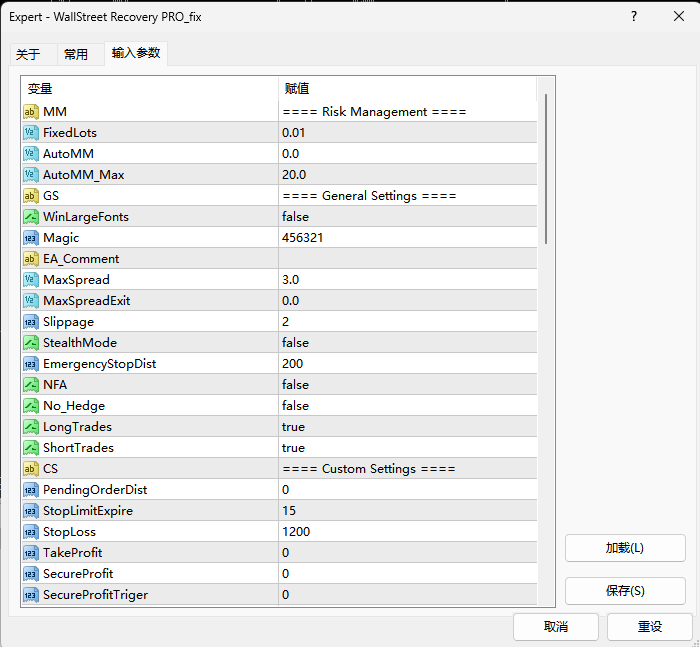Image resolution: width=700 pixels, height=647 pixels.
Task: Click the icon next to TakeProfit
Action: click(x=31, y=552)
